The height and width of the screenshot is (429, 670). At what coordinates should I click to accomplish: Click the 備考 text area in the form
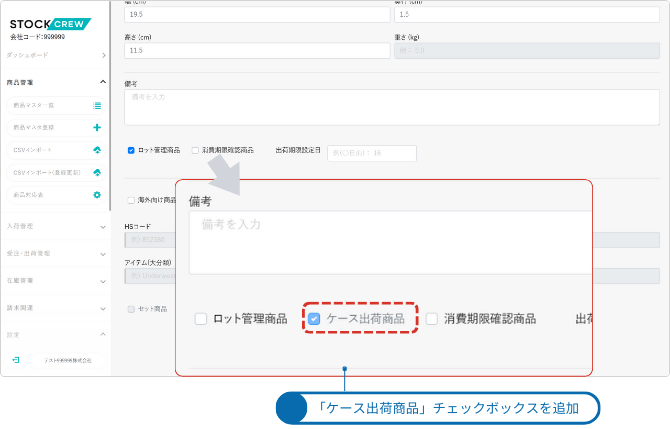point(392,107)
